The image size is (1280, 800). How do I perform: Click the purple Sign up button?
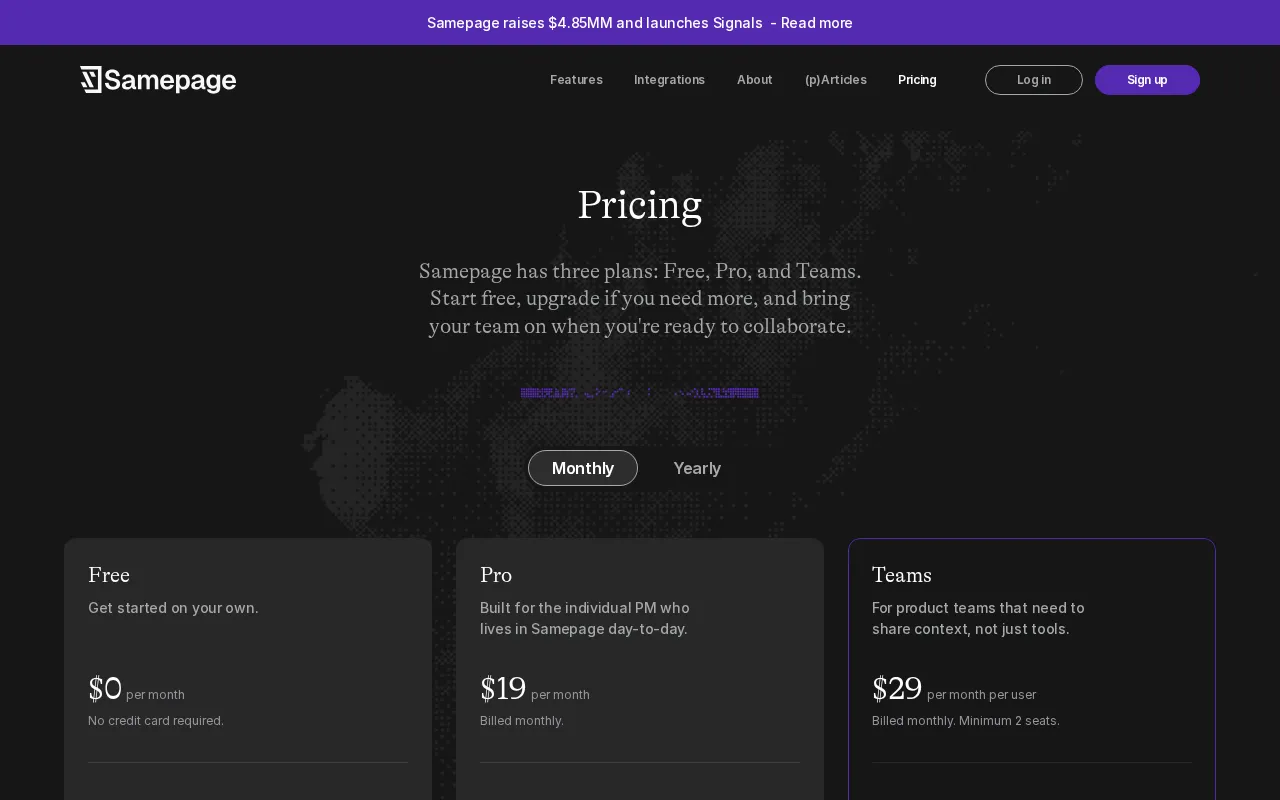pos(1147,80)
